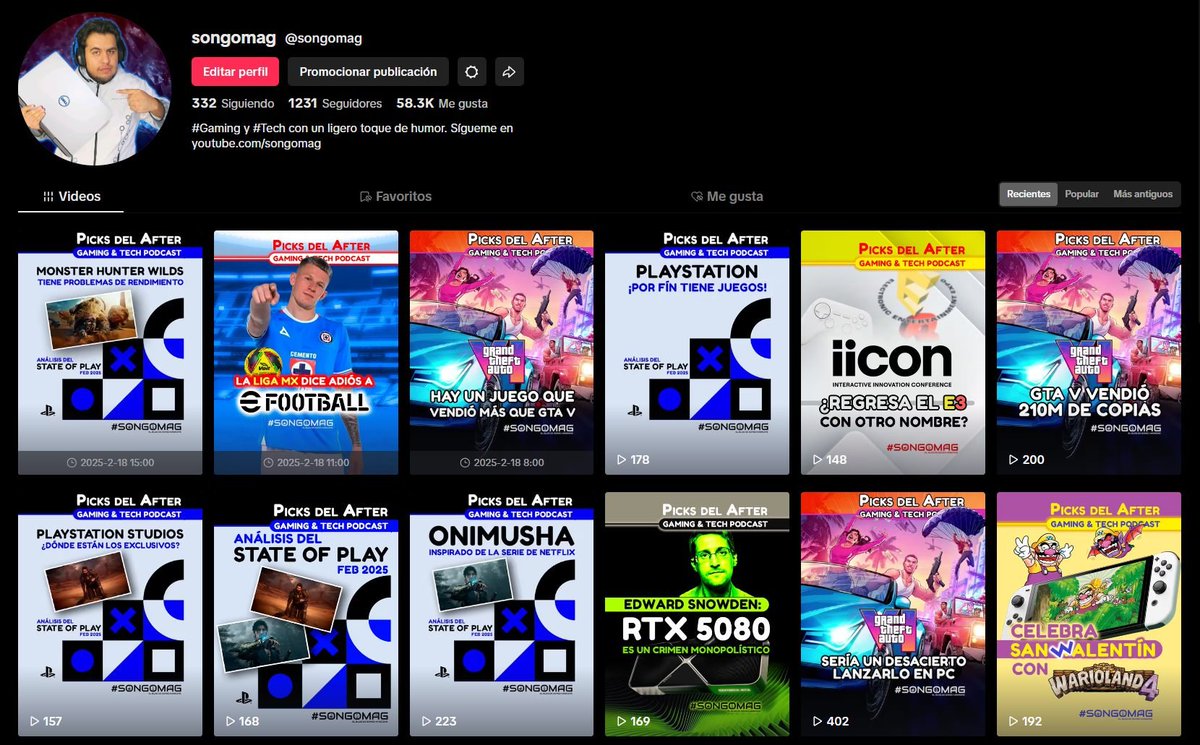Open the Wario Land 4 San Valentín video
This screenshot has height=745, width=1200.
(x=1089, y=614)
